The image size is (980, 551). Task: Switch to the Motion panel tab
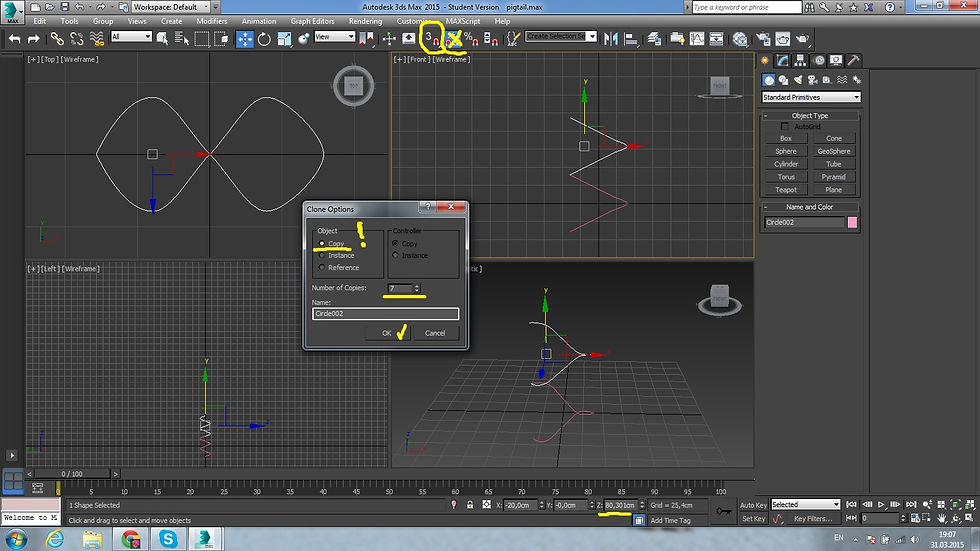(x=819, y=61)
